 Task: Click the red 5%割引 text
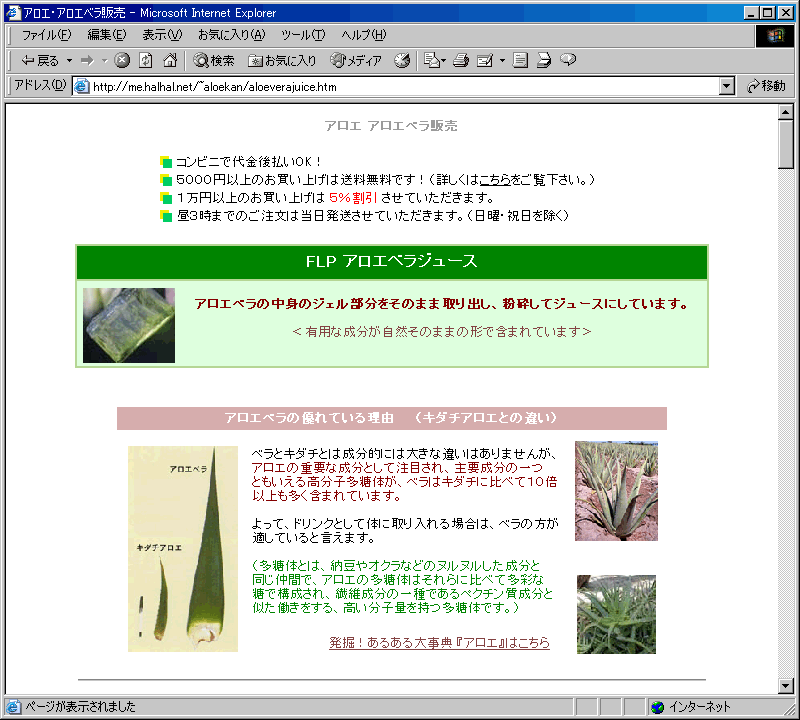point(353,197)
